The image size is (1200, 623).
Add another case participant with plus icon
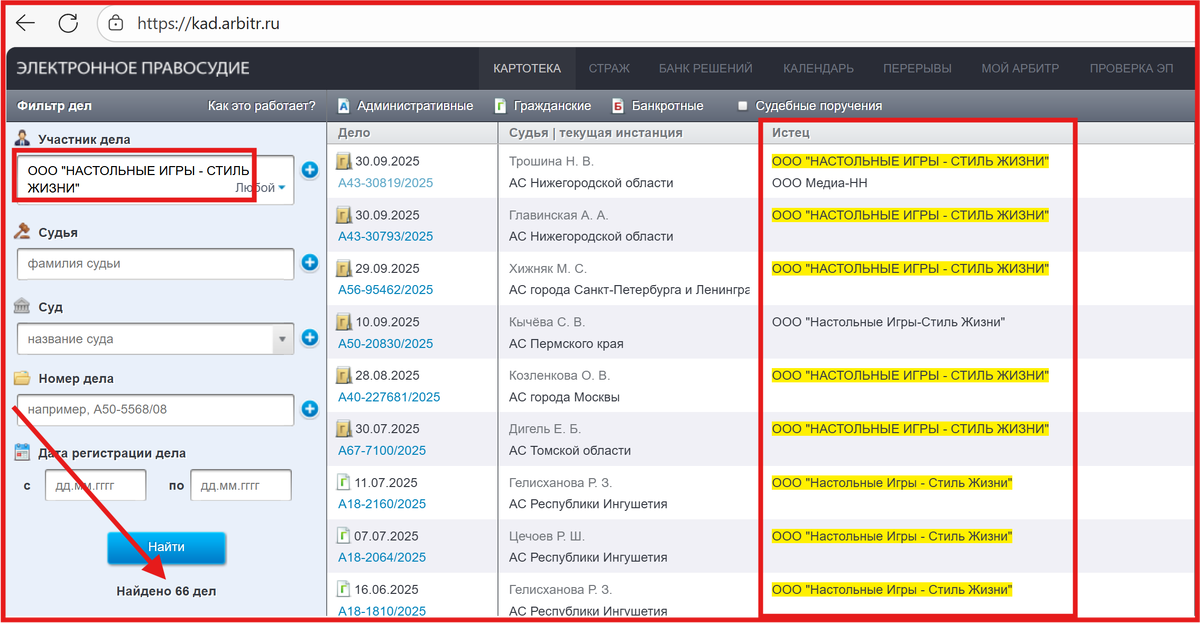tap(310, 170)
